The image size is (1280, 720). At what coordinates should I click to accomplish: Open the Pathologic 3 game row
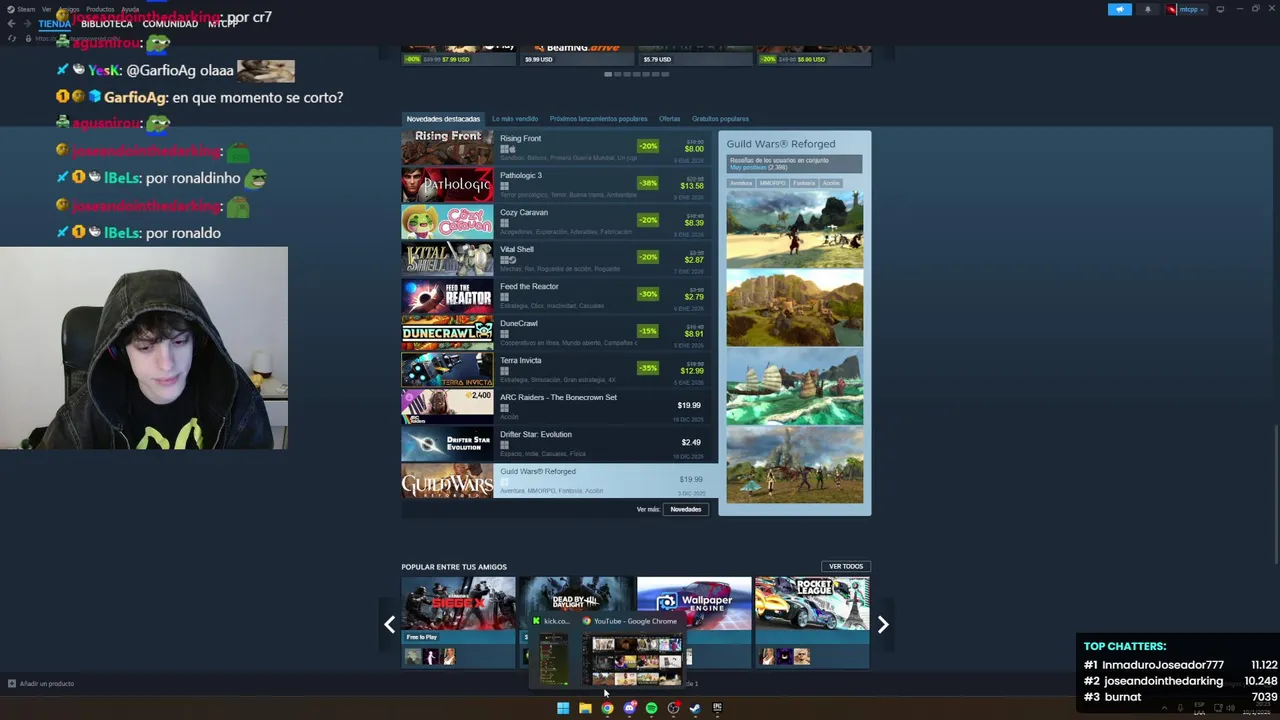[x=559, y=185]
